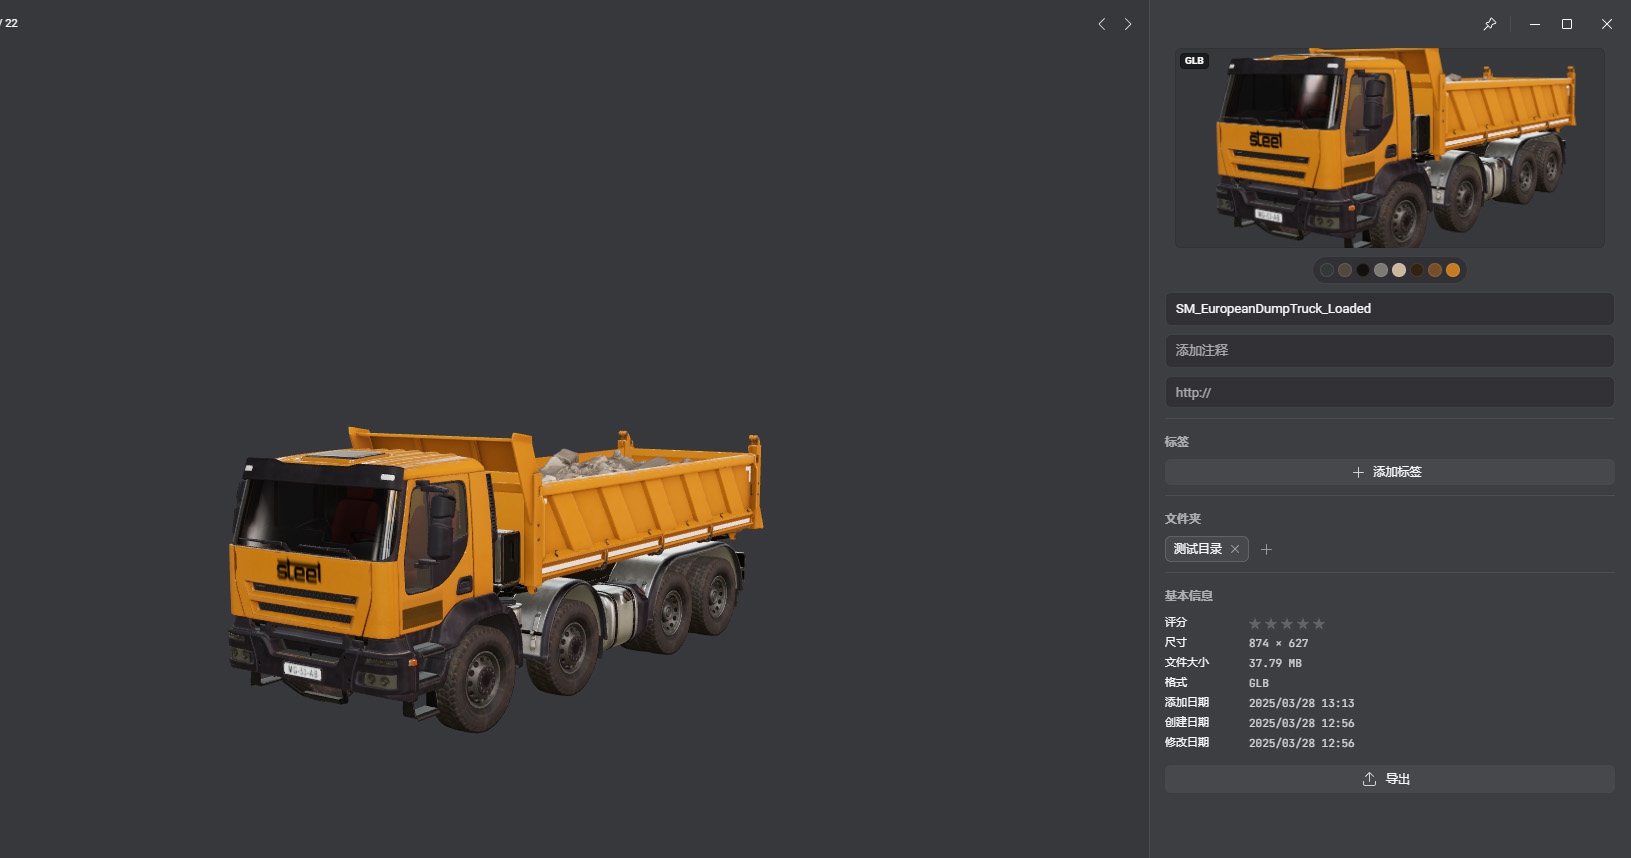Maximize the application window

[1567, 24]
